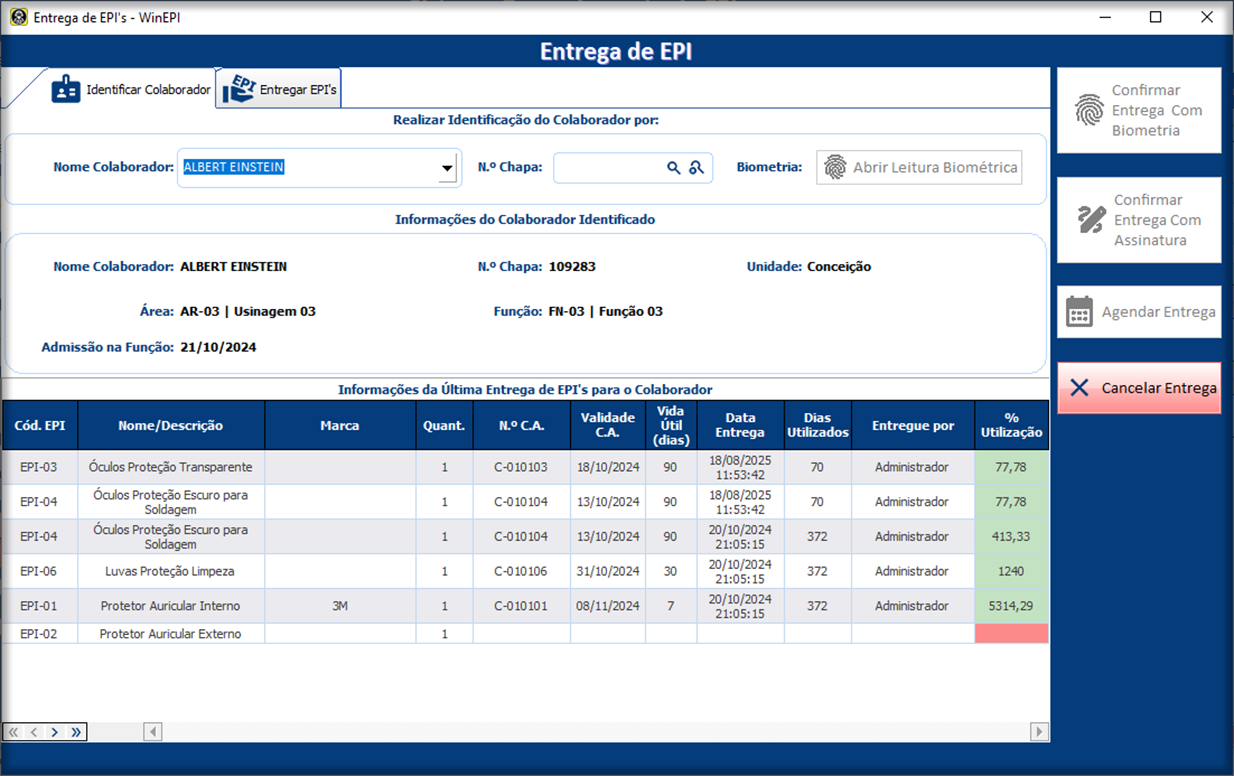1234x776 pixels.
Task: Go to next page with single right arrow
Action: point(55,732)
